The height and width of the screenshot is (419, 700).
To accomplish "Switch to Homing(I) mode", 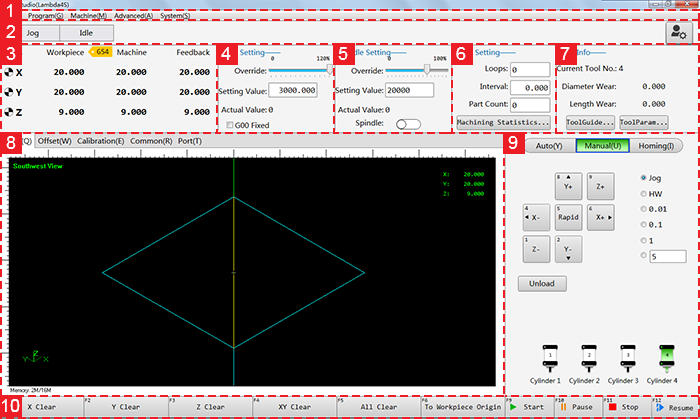I will click(656, 146).
